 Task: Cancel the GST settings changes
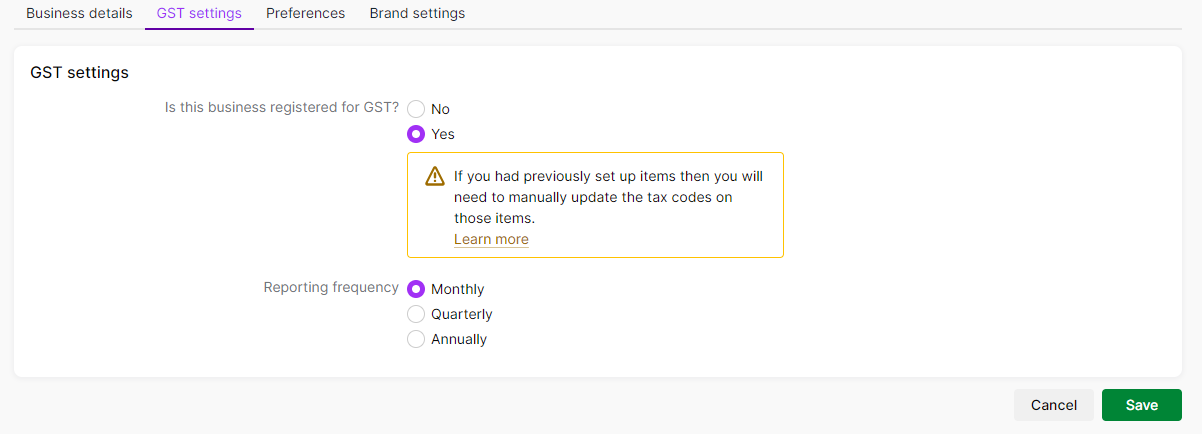tap(1054, 405)
